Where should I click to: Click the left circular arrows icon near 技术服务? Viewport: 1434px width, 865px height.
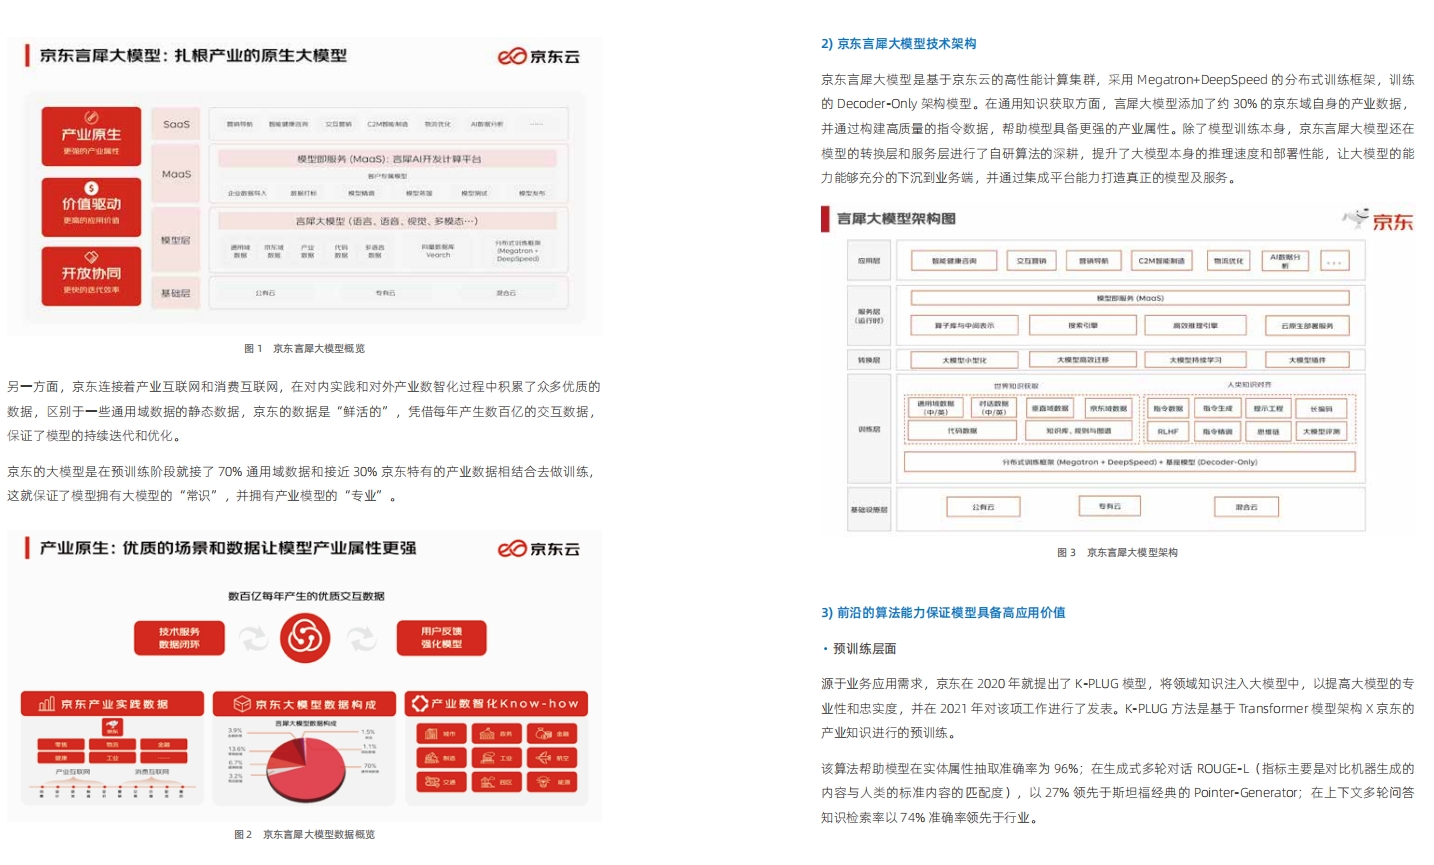(252, 638)
